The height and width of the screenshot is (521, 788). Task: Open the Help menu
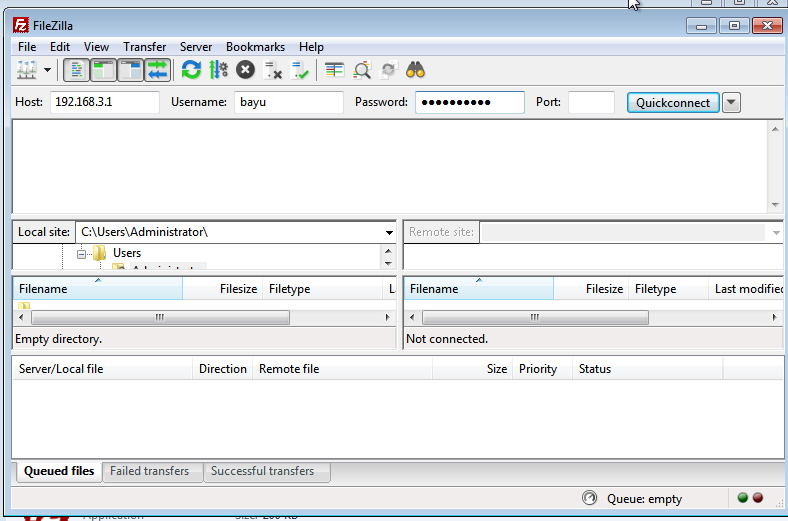point(311,47)
